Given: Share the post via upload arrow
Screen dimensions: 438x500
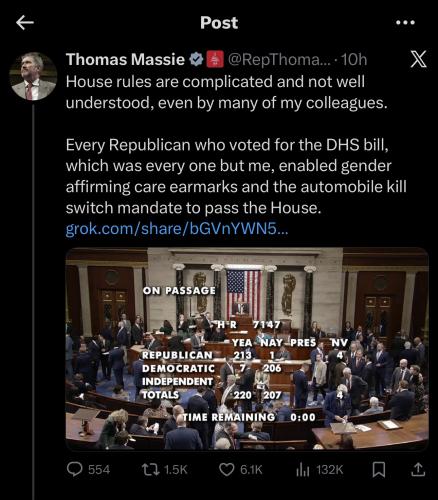Looking at the screenshot, I should [x=418, y=469].
